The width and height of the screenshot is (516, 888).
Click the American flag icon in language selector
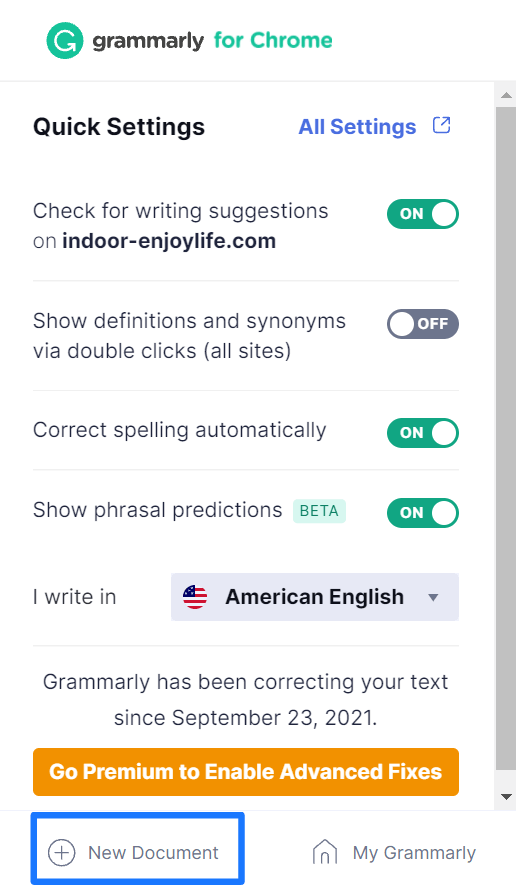coord(195,597)
